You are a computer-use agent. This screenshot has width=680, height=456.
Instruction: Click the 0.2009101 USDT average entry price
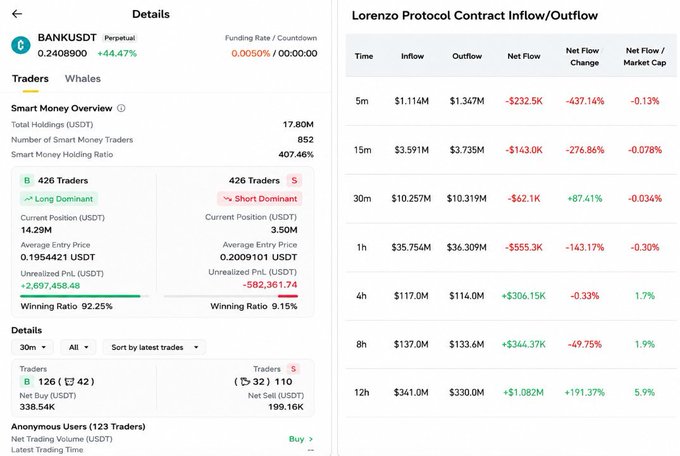point(258,257)
